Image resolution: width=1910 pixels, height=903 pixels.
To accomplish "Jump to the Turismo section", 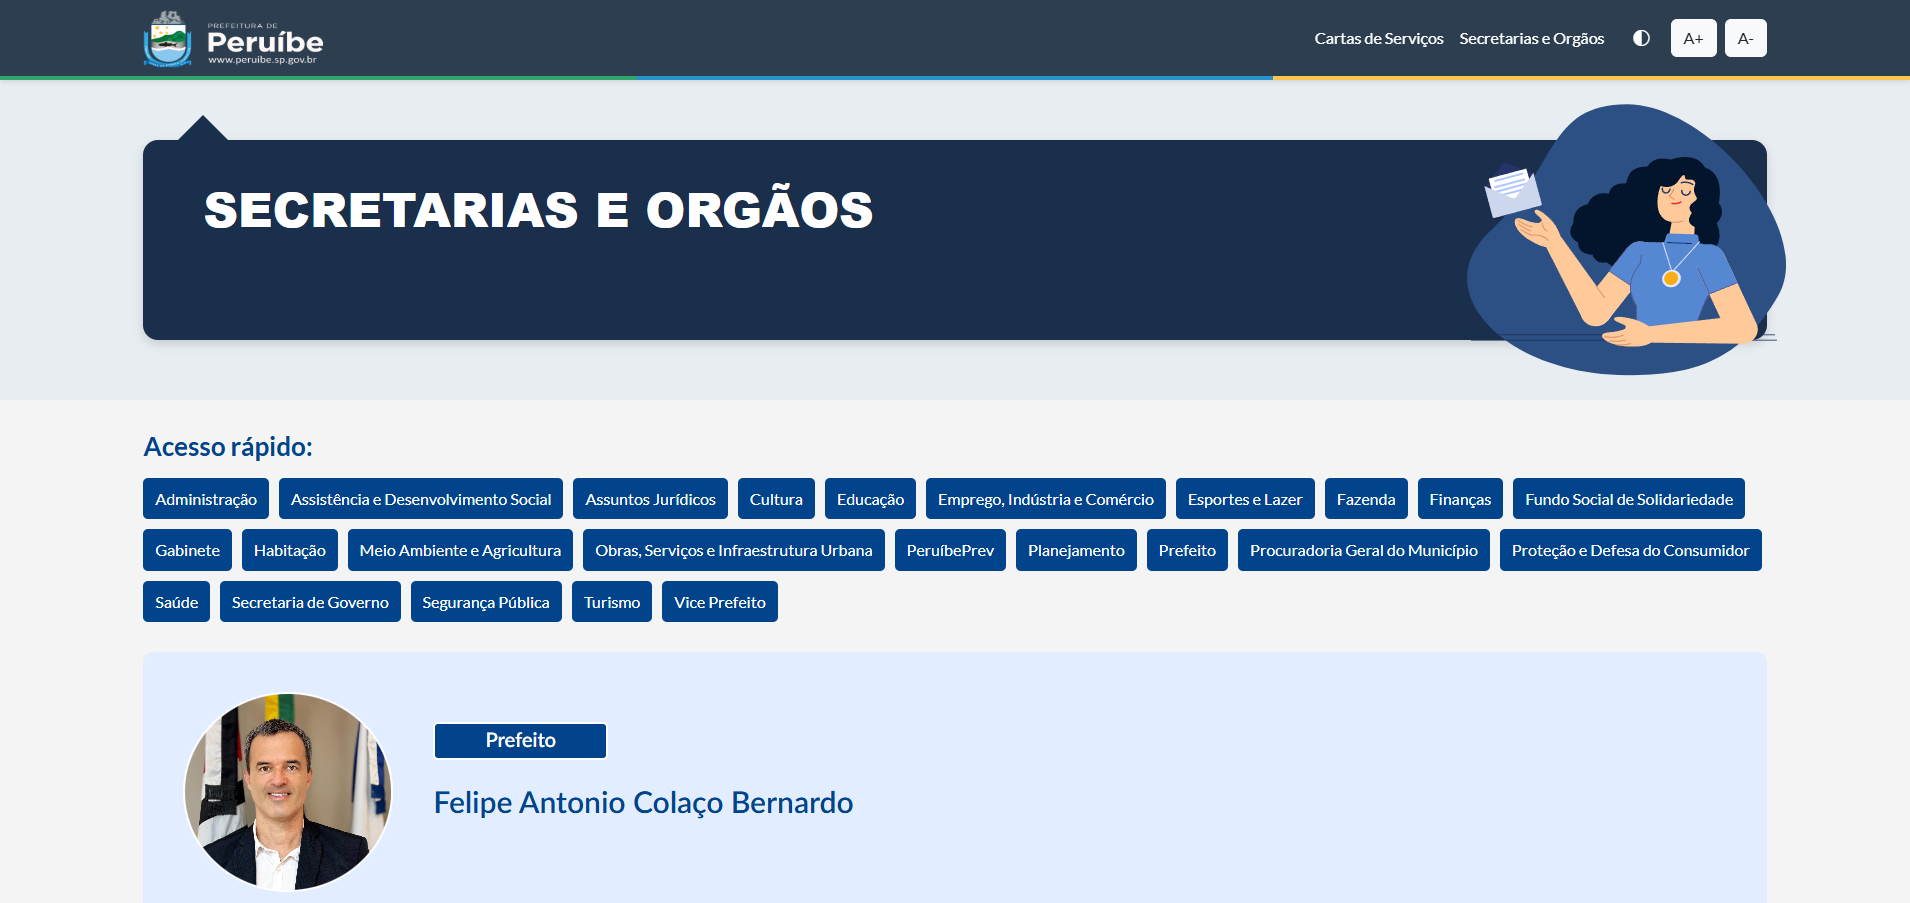I will click(612, 602).
